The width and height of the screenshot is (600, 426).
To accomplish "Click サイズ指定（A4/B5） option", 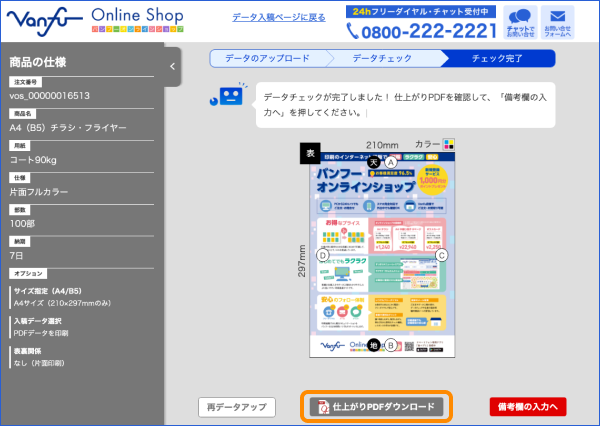I will coord(62,297).
